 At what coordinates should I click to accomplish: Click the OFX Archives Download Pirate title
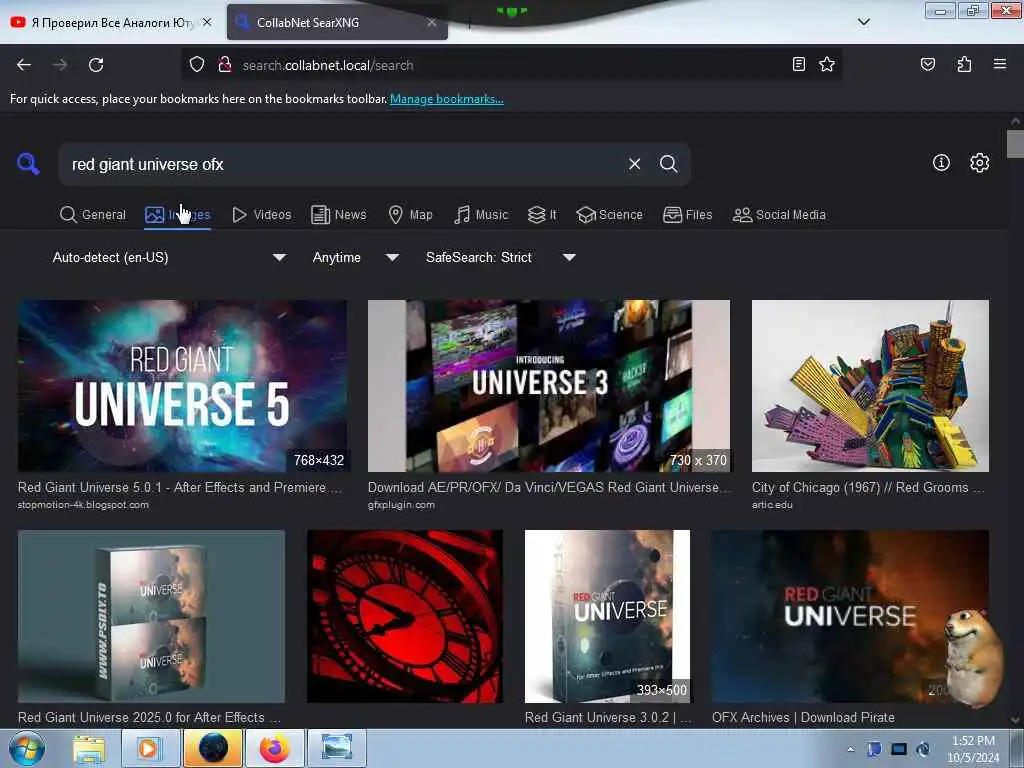click(803, 717)
